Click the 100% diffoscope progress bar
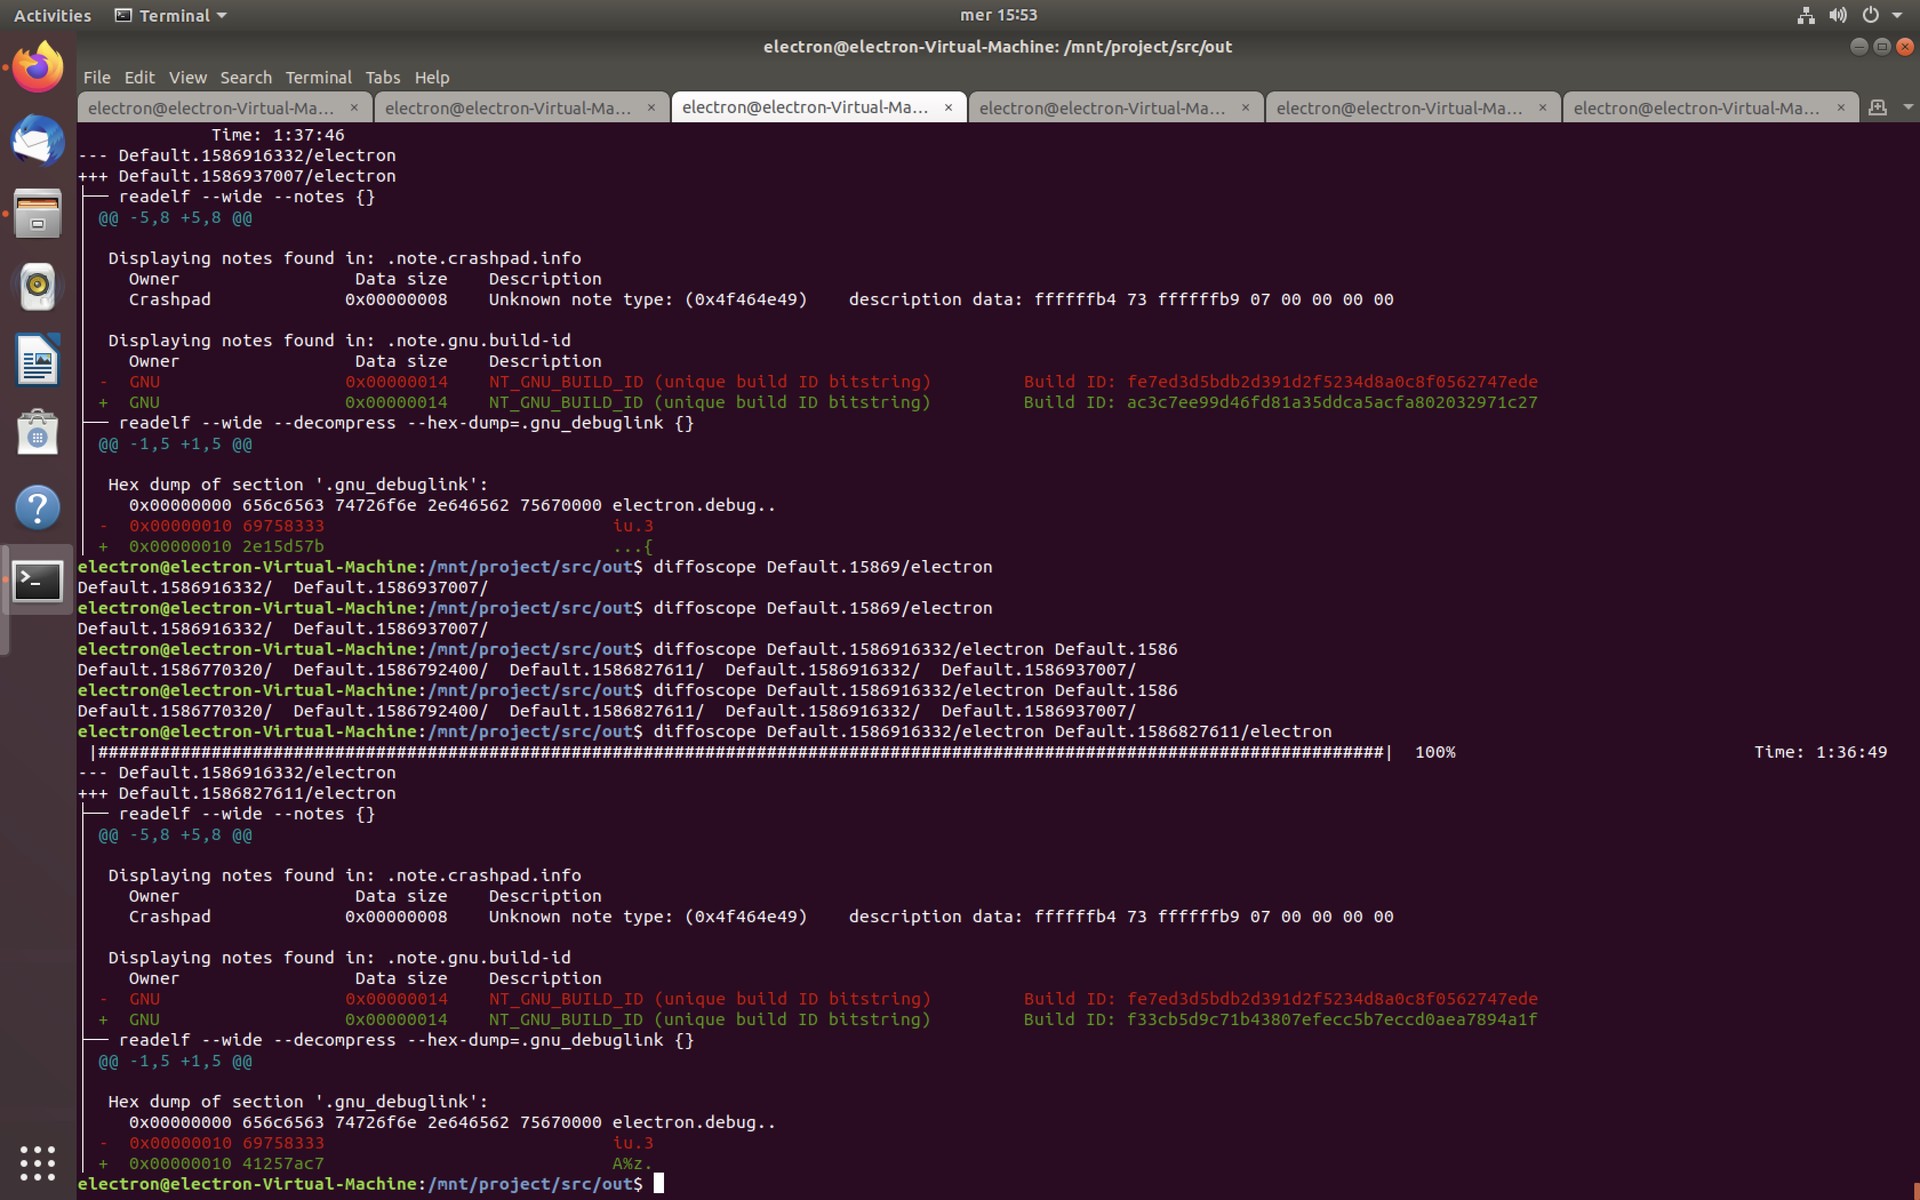Screen dimensions: 1920x1200 740,752
